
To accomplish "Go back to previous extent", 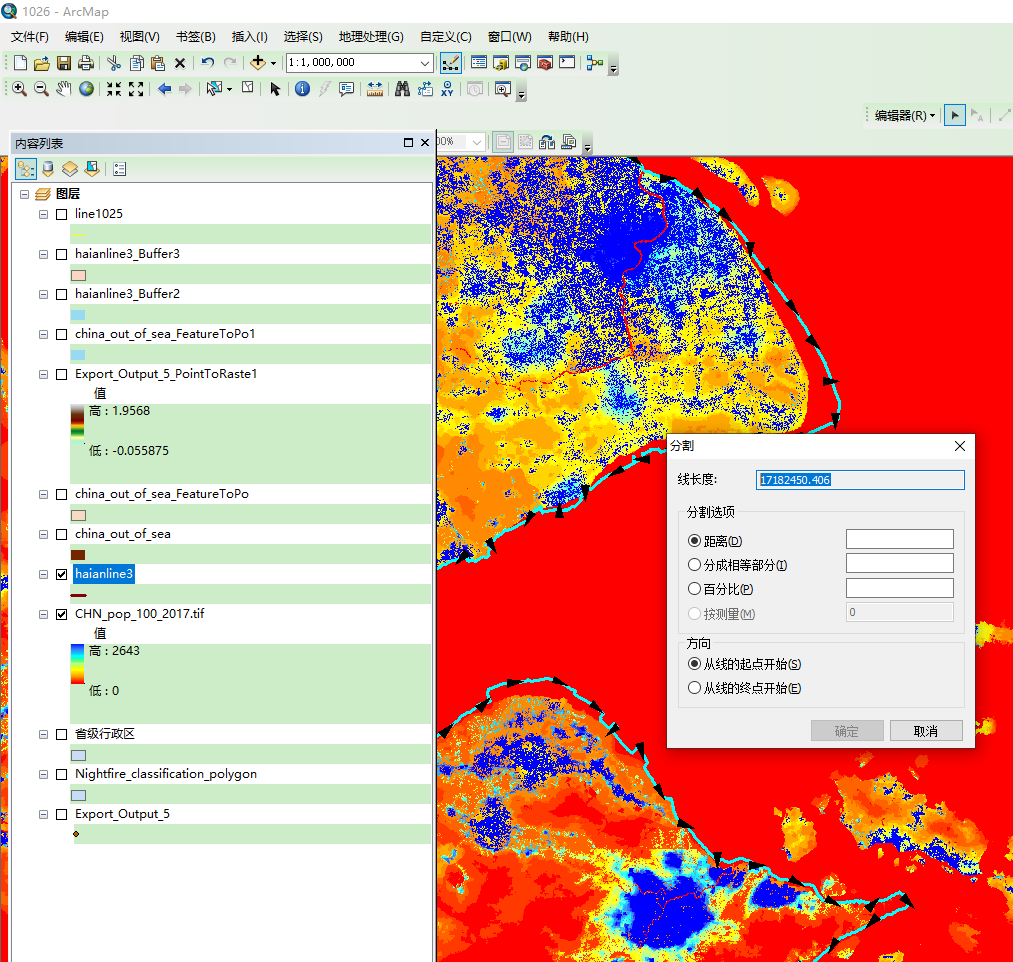I will 164,89.
